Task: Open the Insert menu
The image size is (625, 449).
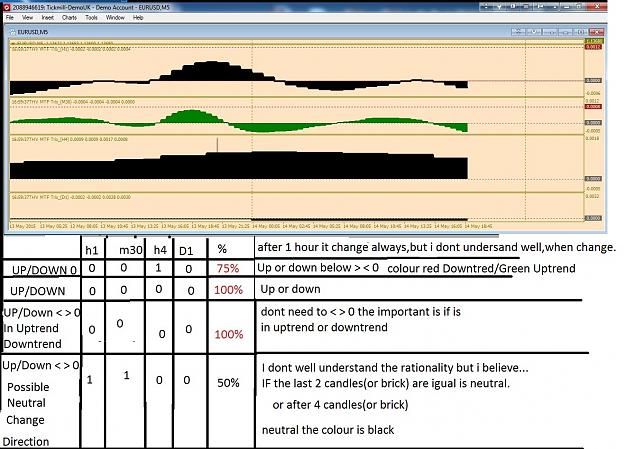Action: click(x=47, y=18)
